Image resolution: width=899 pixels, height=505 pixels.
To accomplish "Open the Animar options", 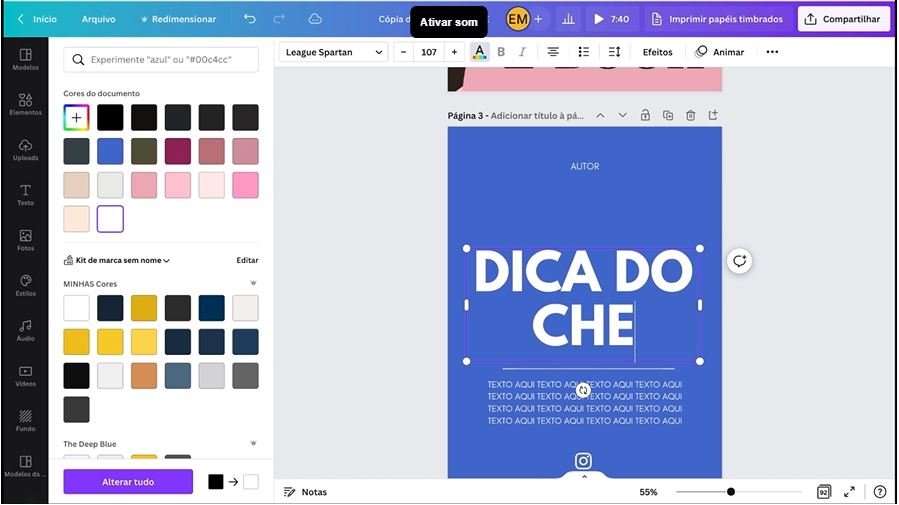I will [x=720, y=52].
